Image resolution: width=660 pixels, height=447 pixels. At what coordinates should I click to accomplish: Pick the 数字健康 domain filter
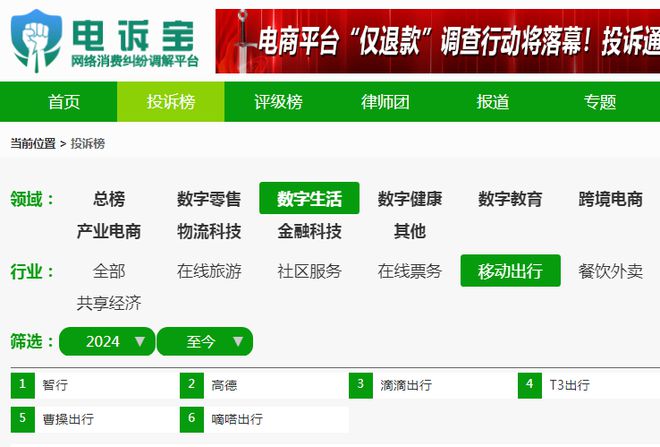click(x=410, y=199)
